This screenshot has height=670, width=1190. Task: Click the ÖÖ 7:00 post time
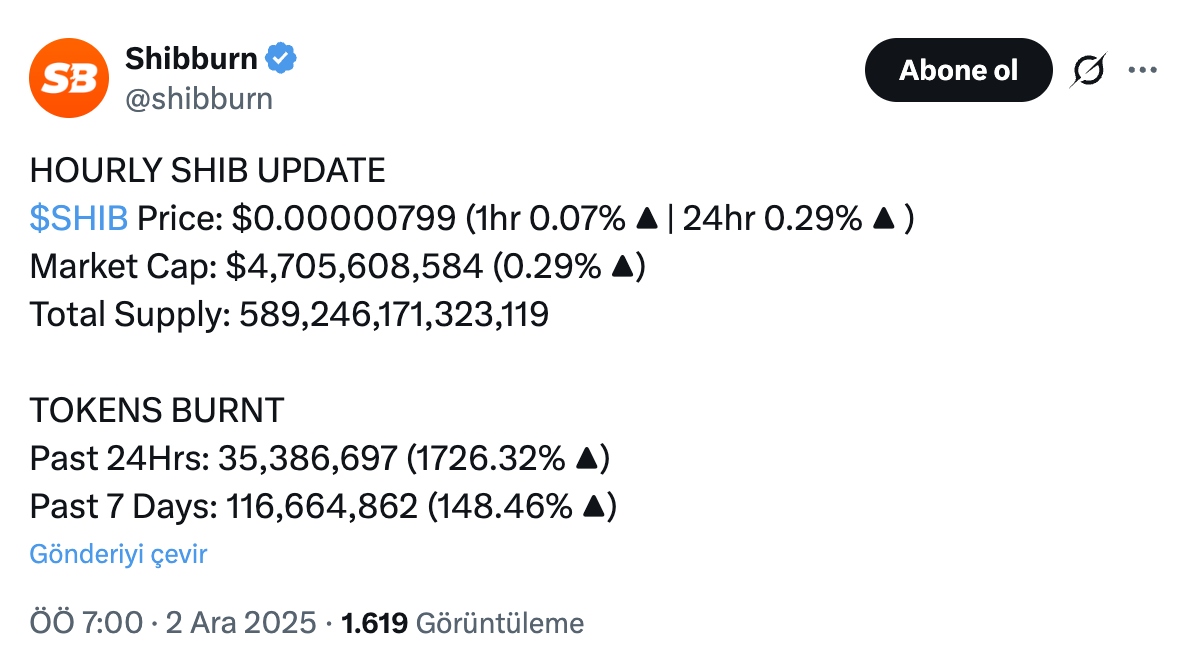tap(86, 624)
